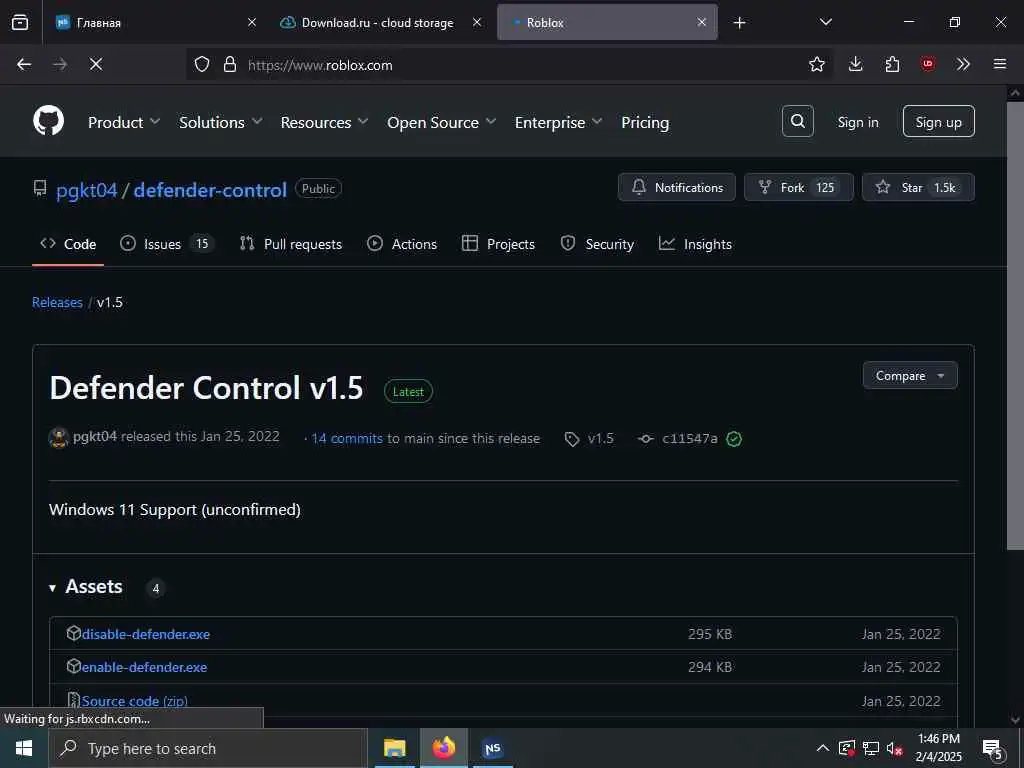Open the GitHub search button

[x=797, y=121]
